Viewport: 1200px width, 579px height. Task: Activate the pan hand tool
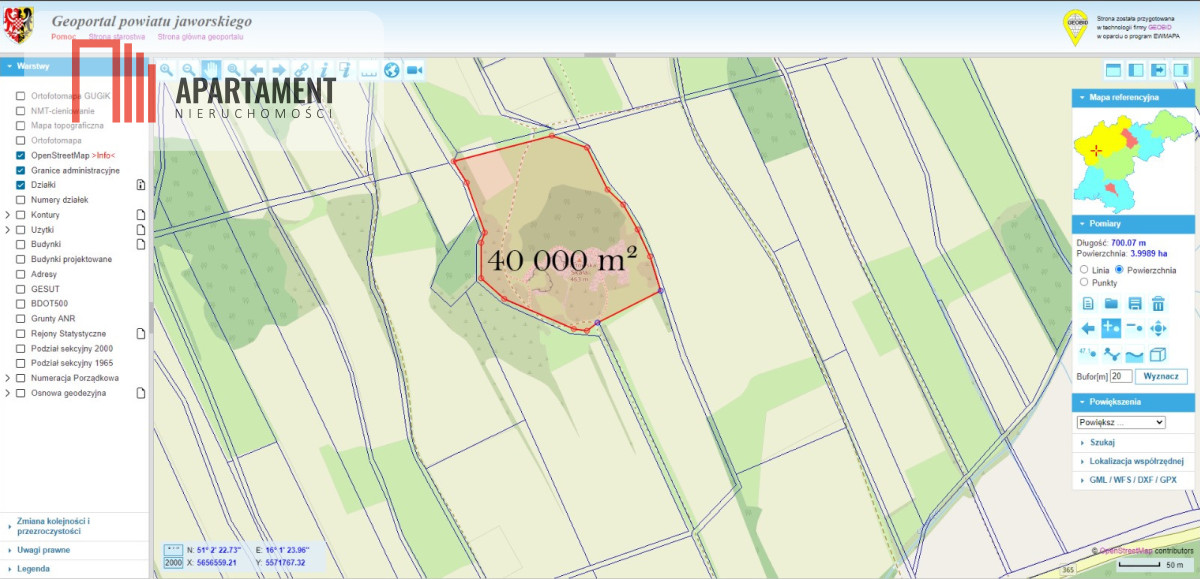[x=211, y=70]
